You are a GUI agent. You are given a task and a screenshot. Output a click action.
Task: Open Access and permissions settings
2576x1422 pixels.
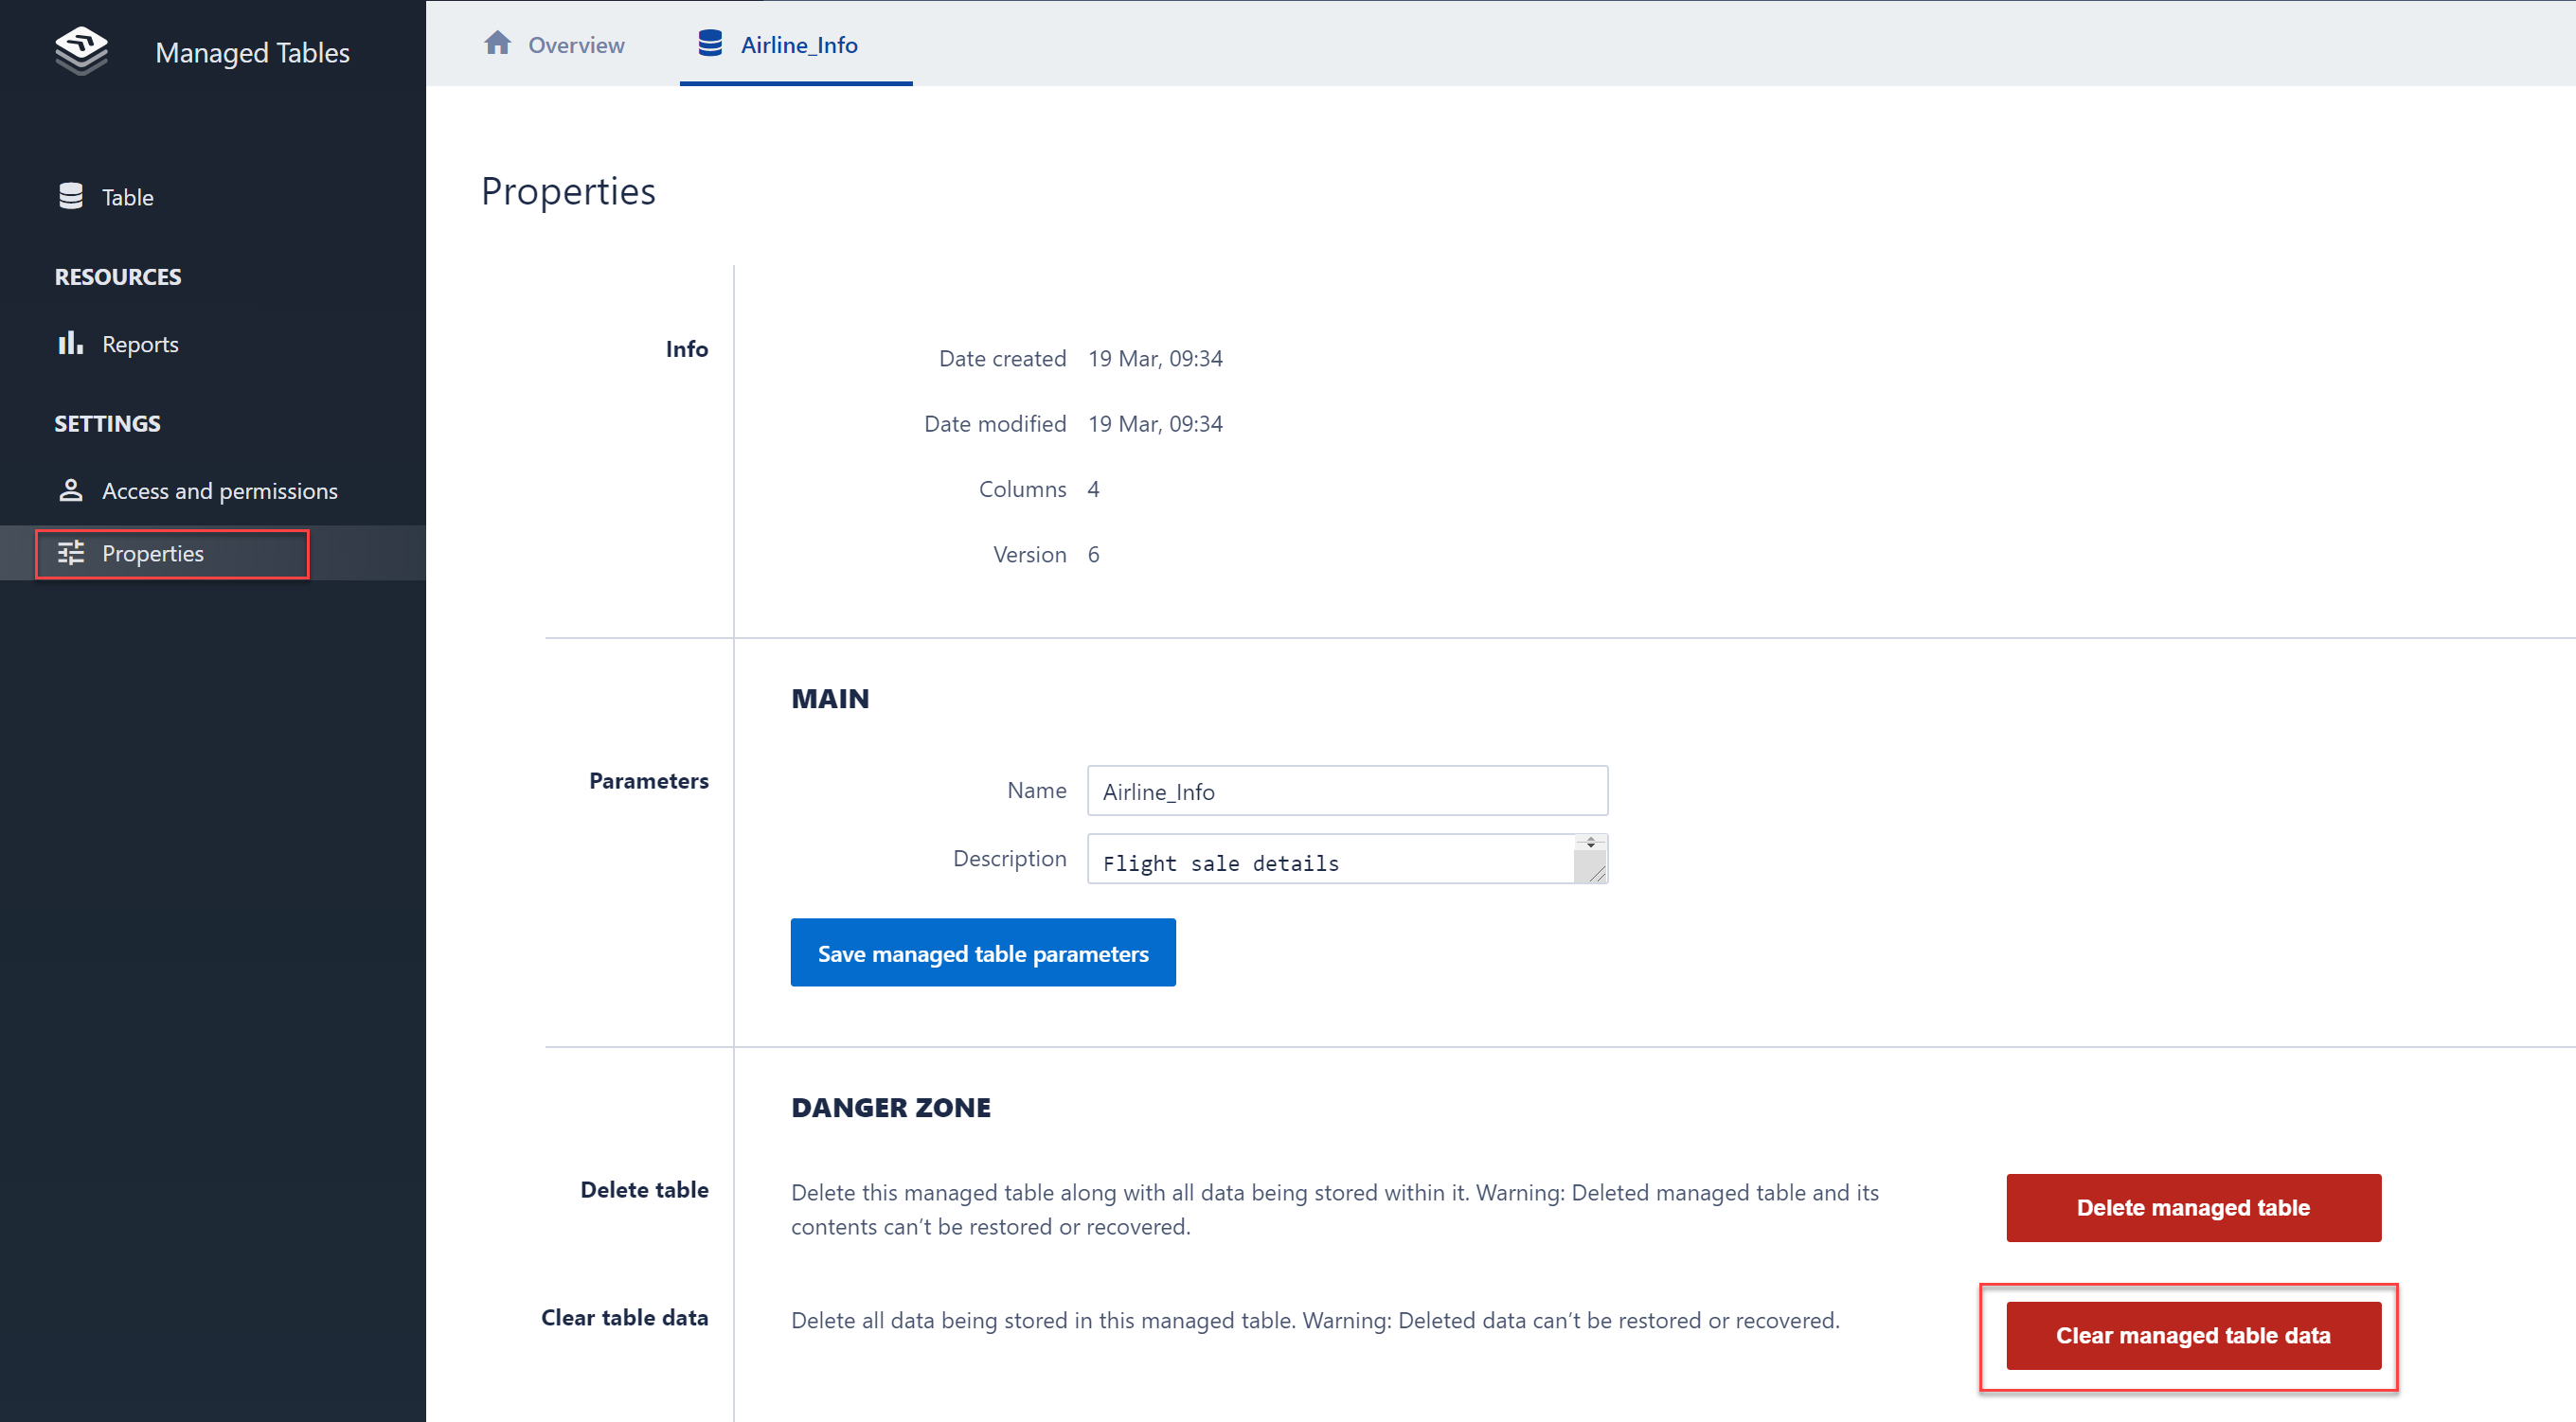click(219, 491)
